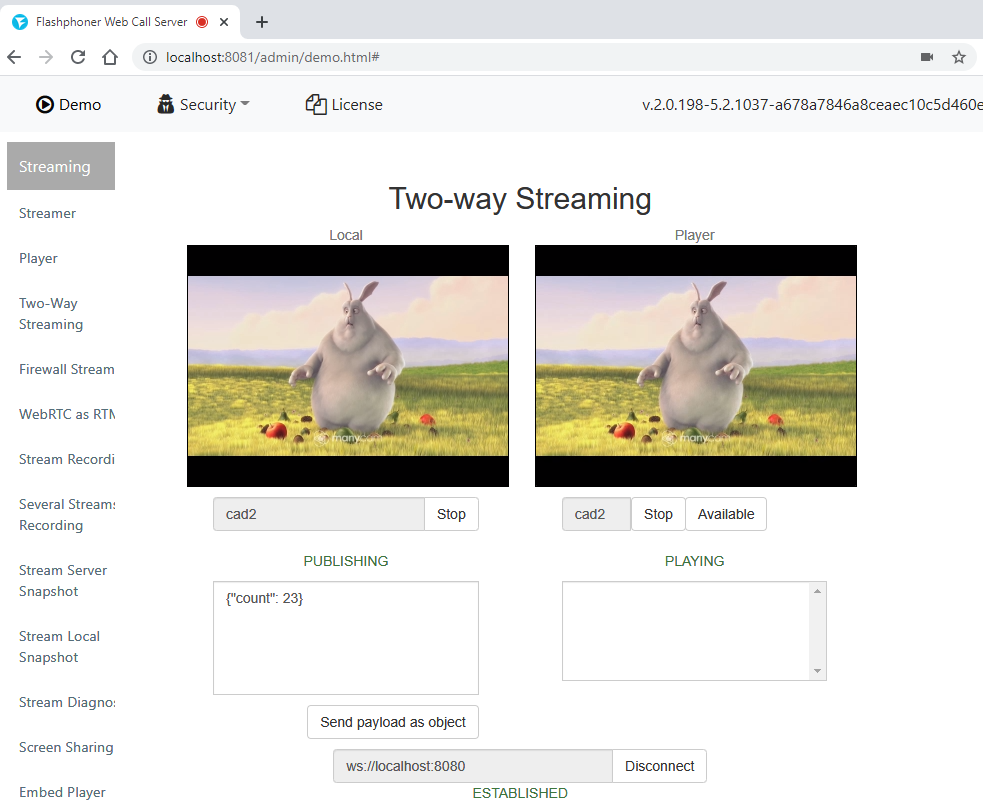The width and height of the screenshot is (983, 808).
Task: Click camera permission icon in address bar
Action: (927, 57)
